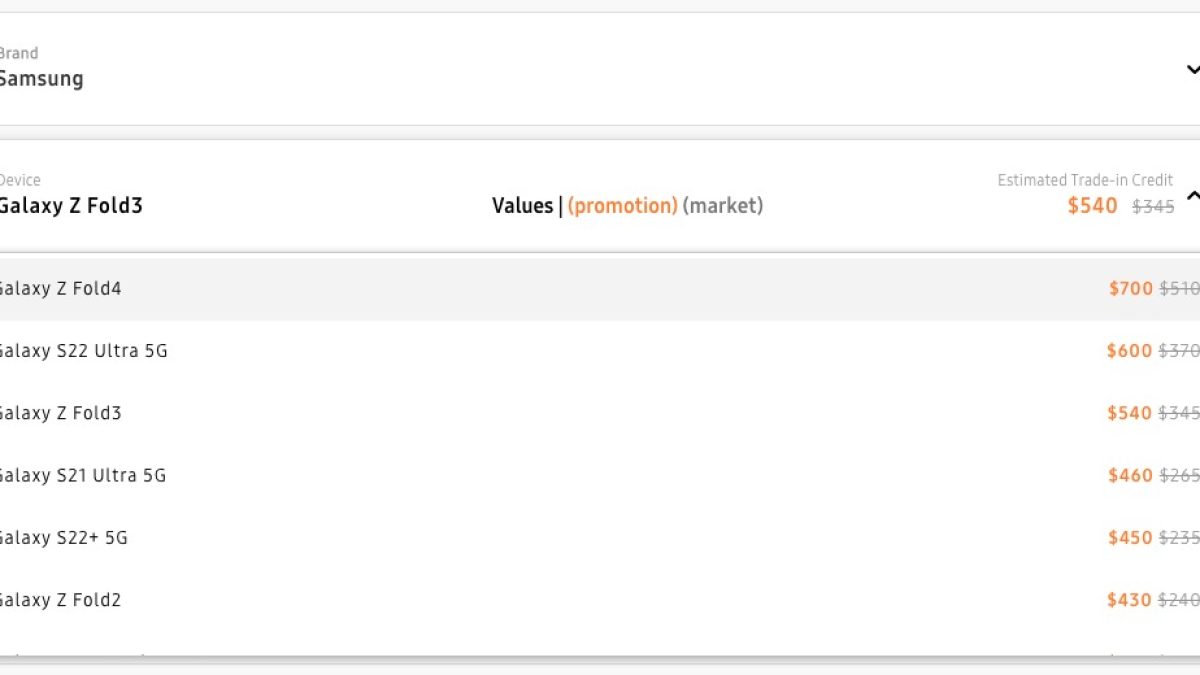
Task: Click the orange (promotion) label
Action: tap(622, 206)
